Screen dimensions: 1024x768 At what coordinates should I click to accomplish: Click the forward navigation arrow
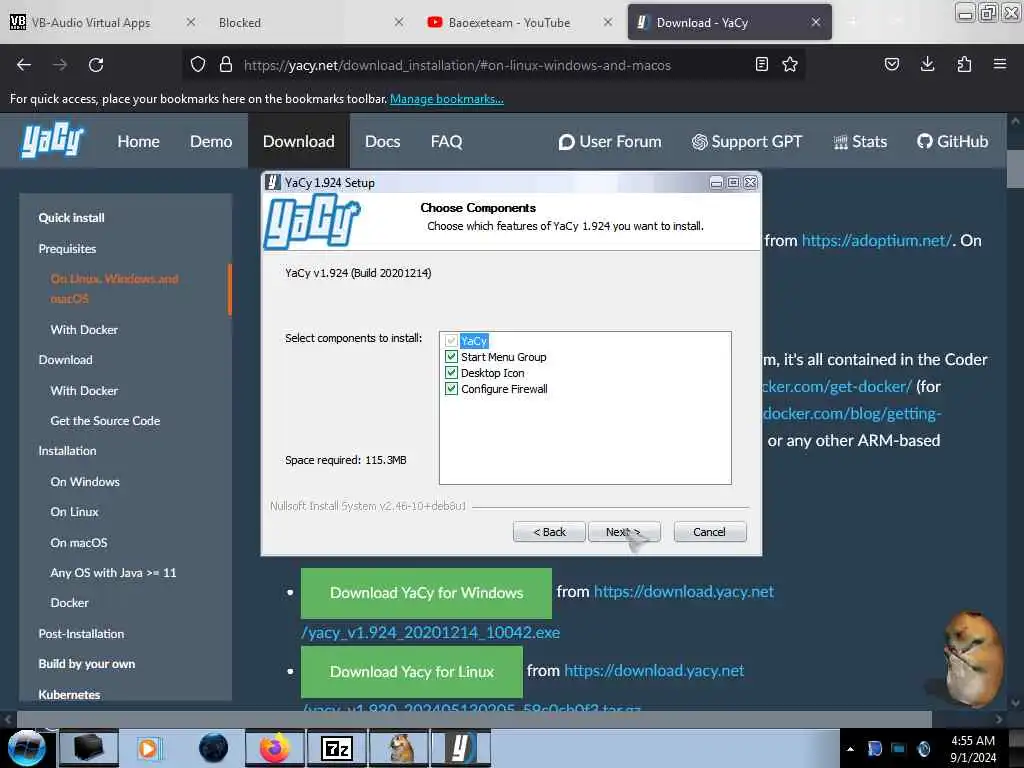pyautogui.click(x=60, y=65)
